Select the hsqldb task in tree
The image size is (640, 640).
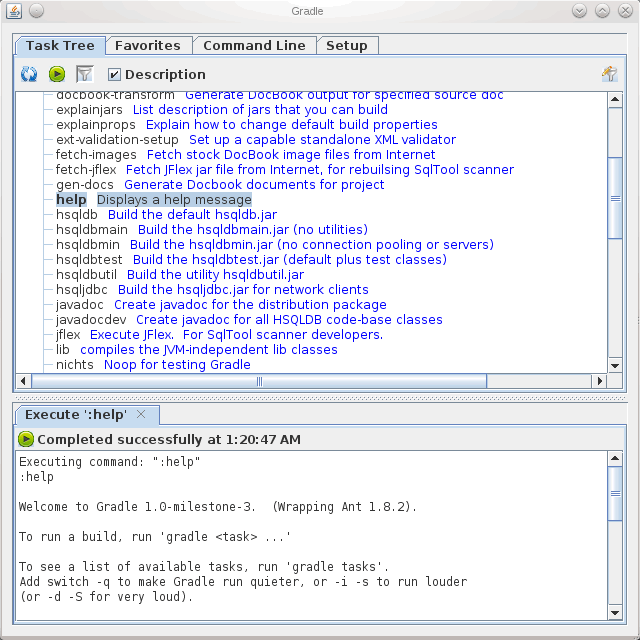click(x=77, y=215)
